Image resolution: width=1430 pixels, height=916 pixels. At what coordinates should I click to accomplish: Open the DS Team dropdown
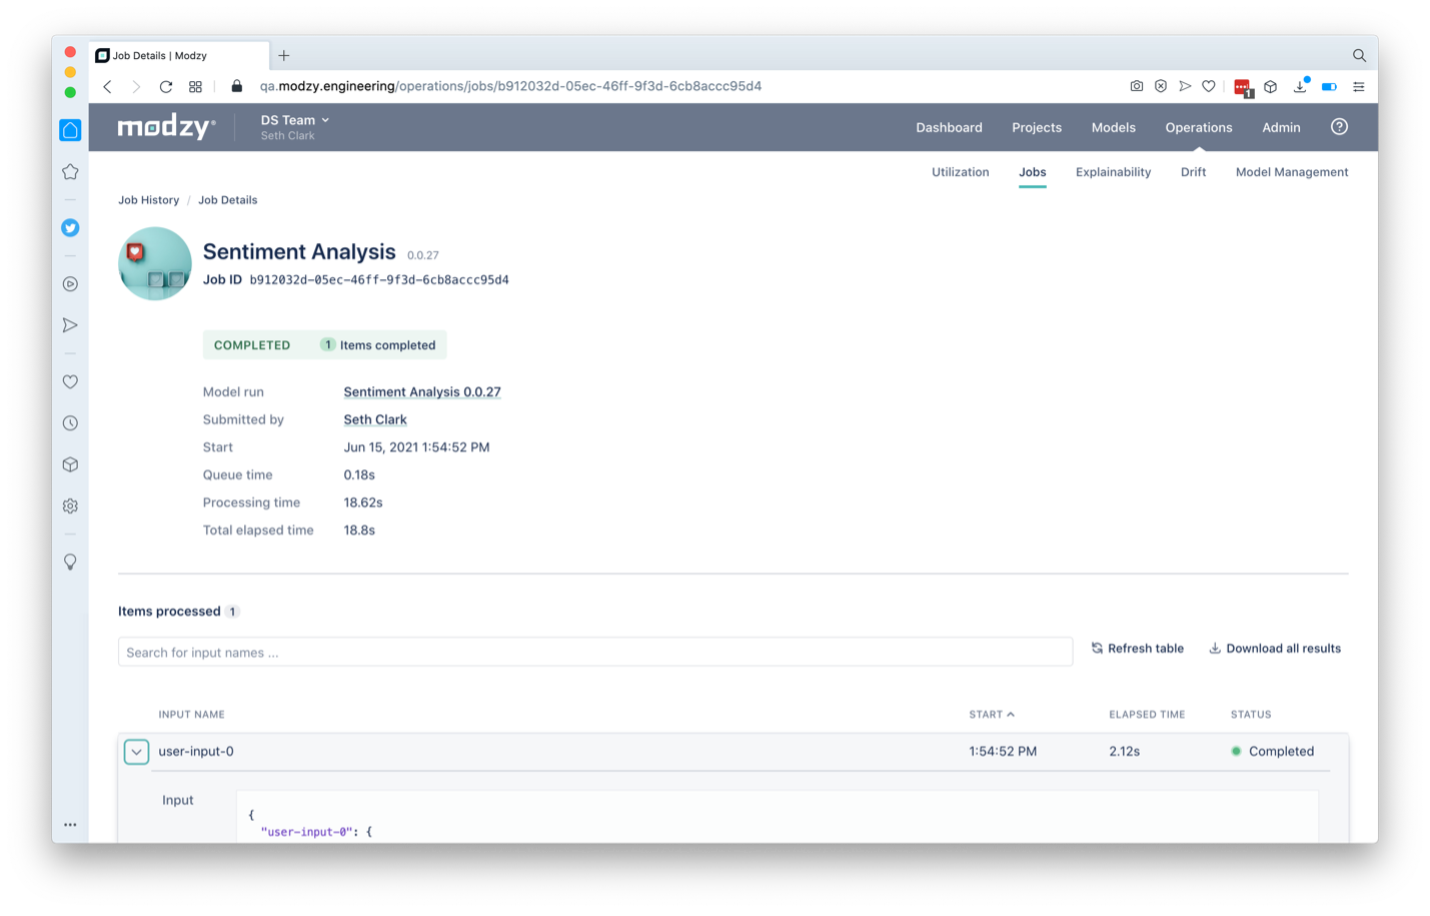(x=295, y=120)
